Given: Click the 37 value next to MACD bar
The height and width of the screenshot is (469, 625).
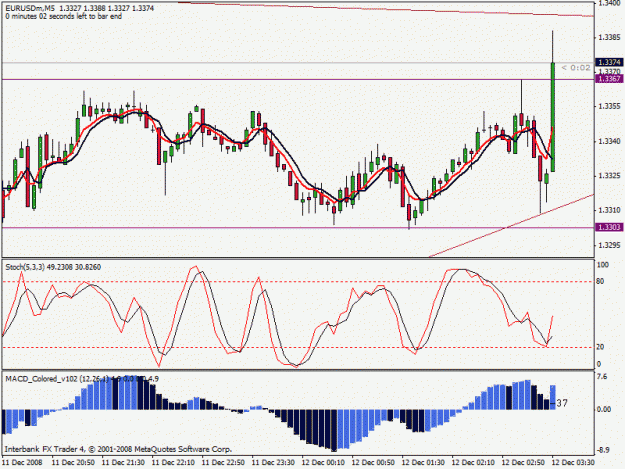Looking at the screenshot, I should pyautogui.click(x=562, y=403).
